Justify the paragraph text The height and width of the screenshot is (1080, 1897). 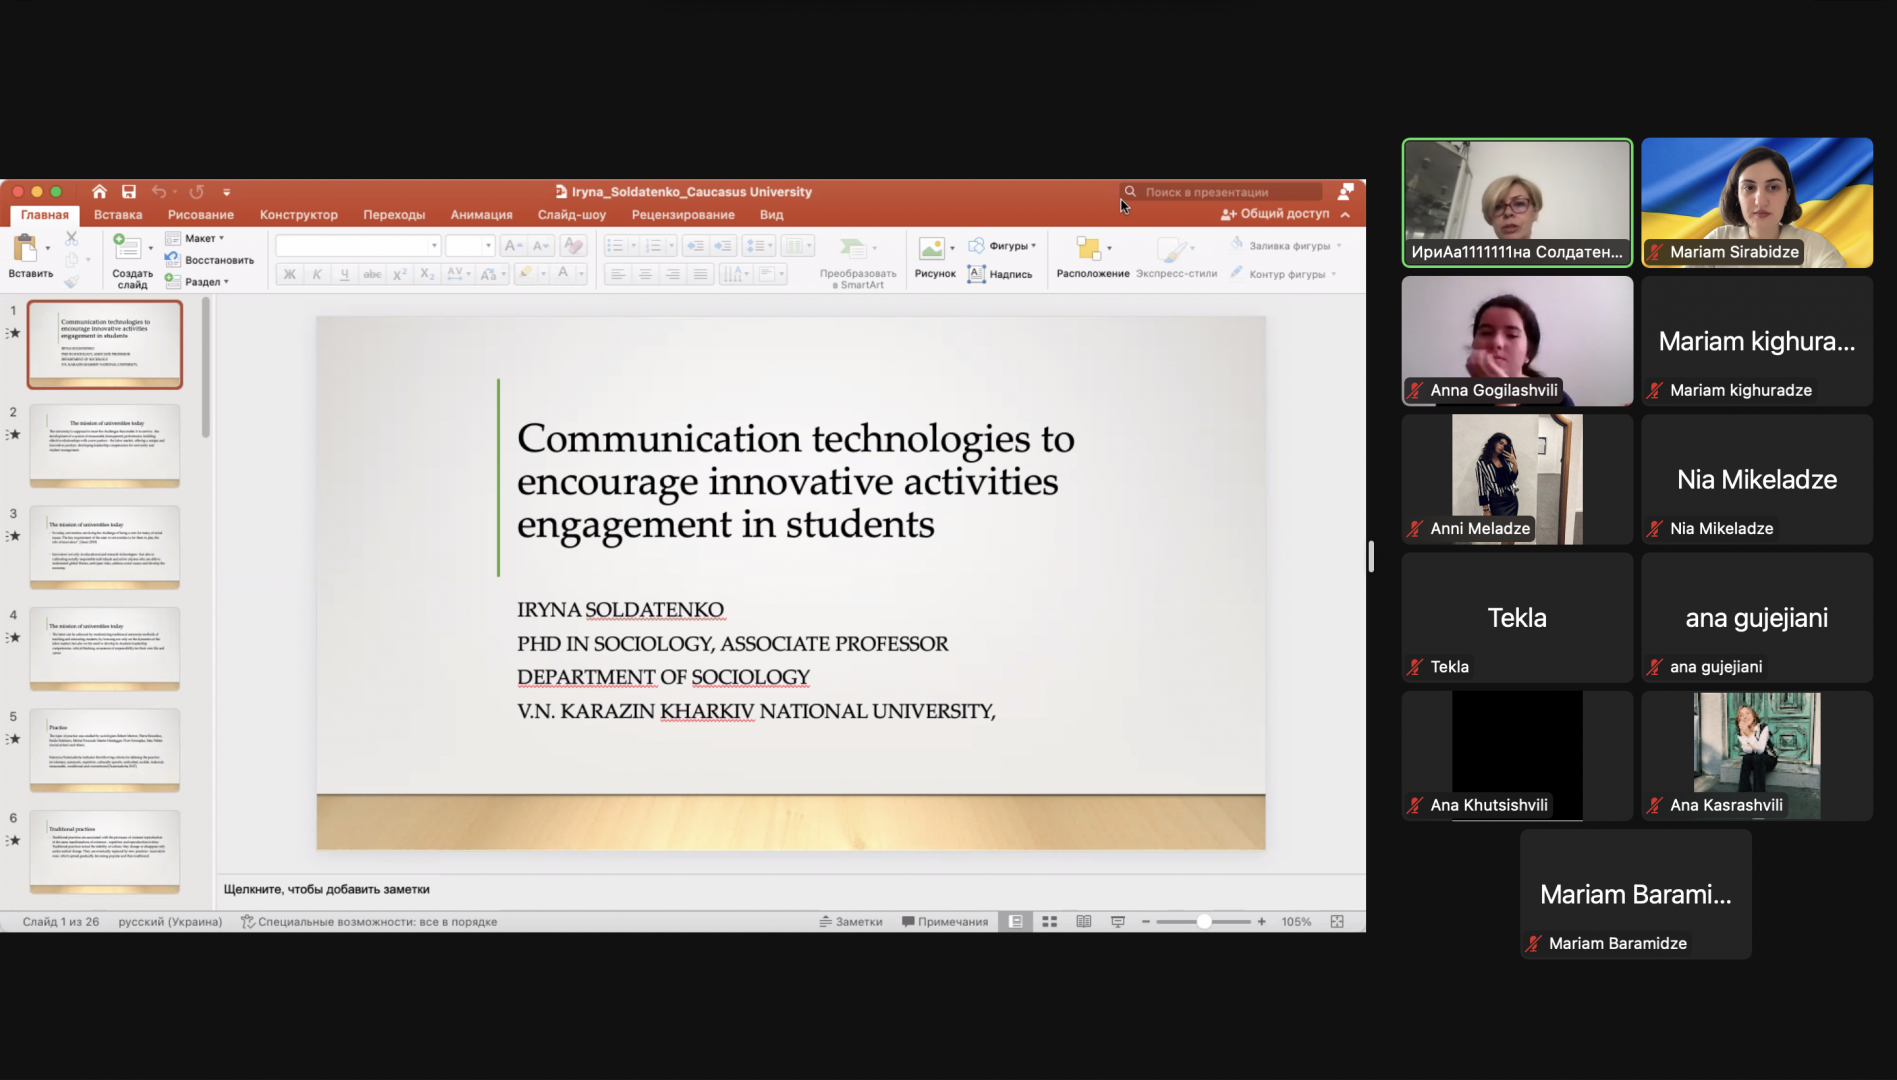tap(700, 274)
